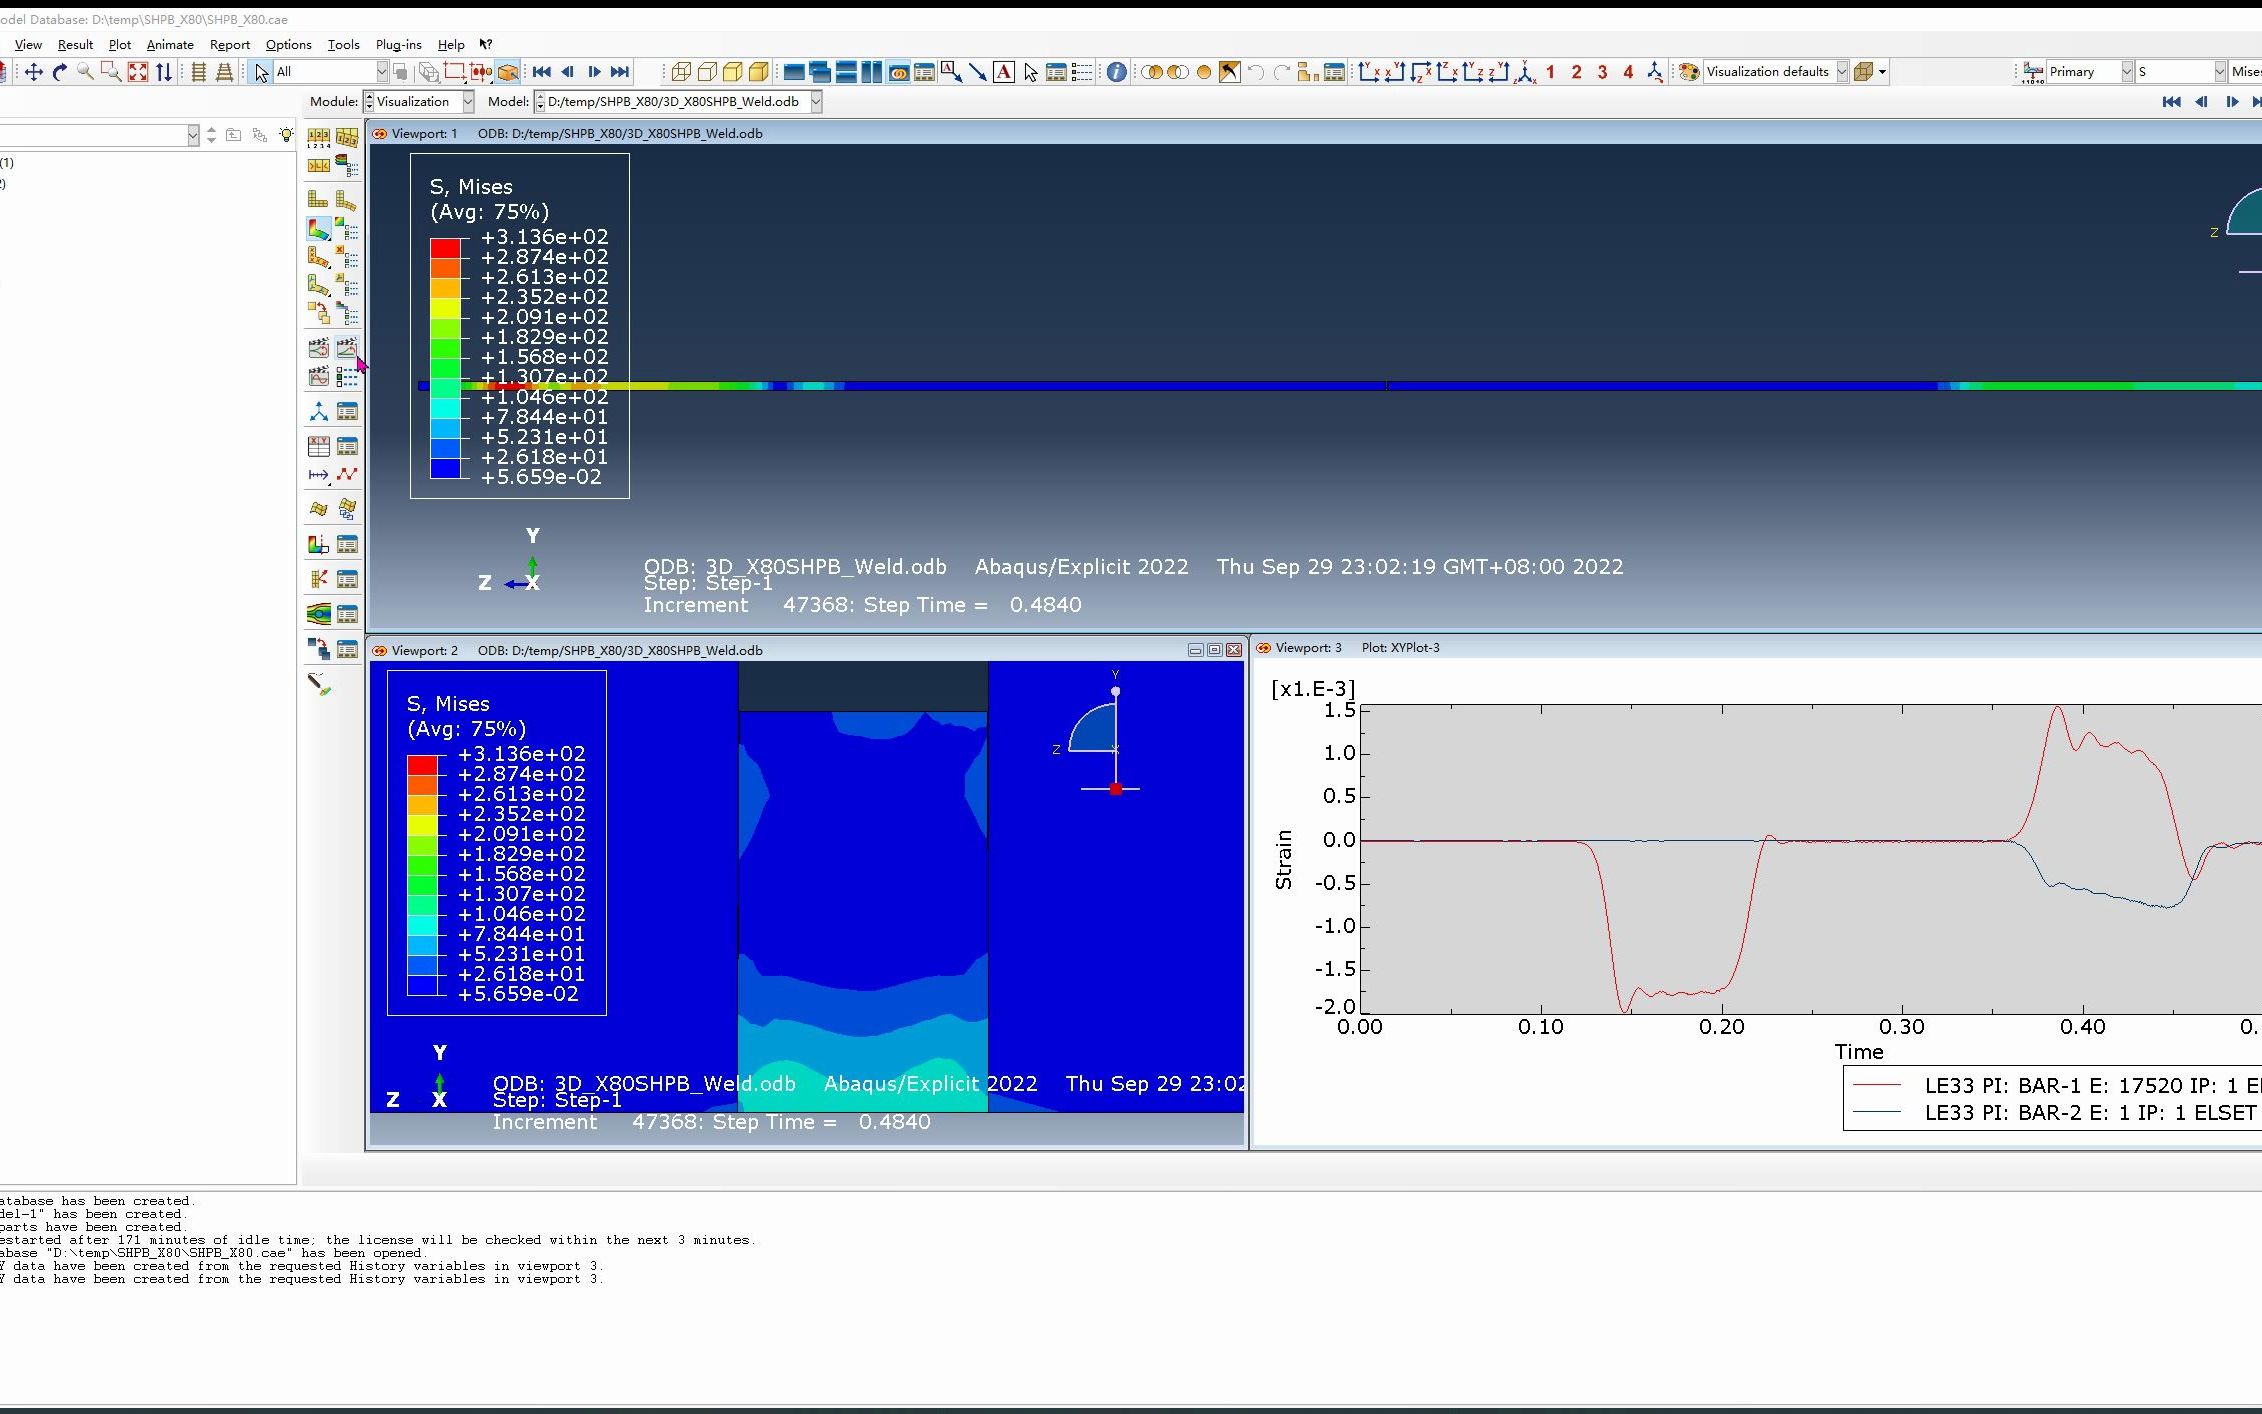Maximize Viewport 2 window
This screenshot has width=2262, height=1414.
1214,650
